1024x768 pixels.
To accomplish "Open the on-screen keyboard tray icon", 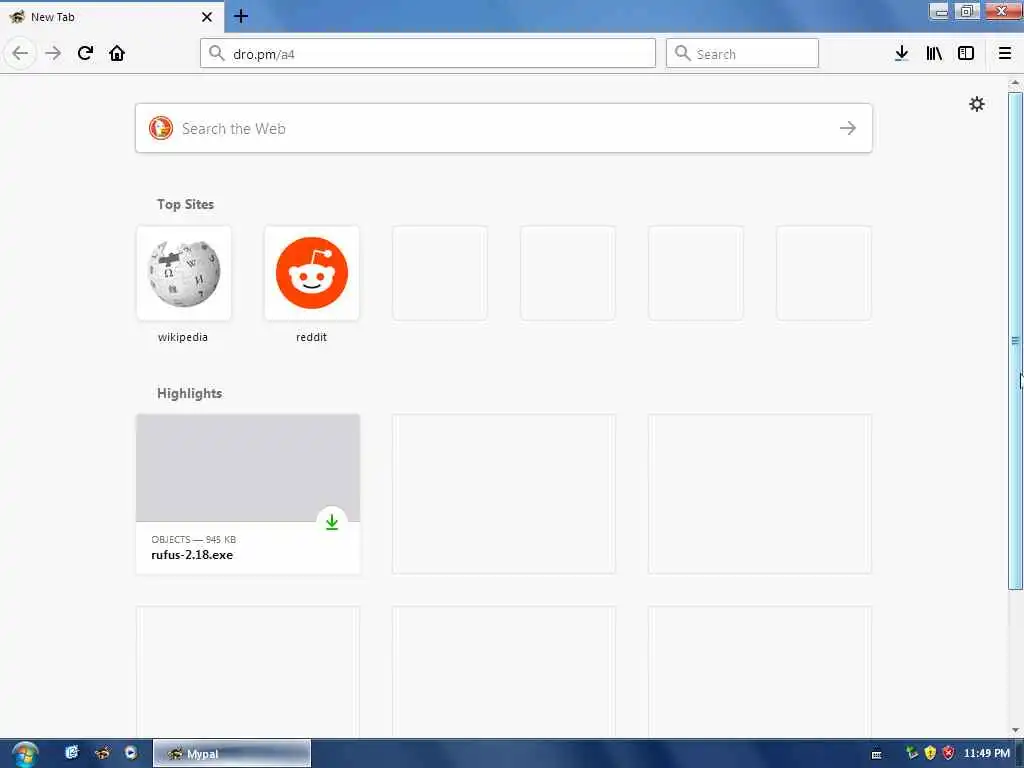I will pyautogui.click(x=876, y=754).
